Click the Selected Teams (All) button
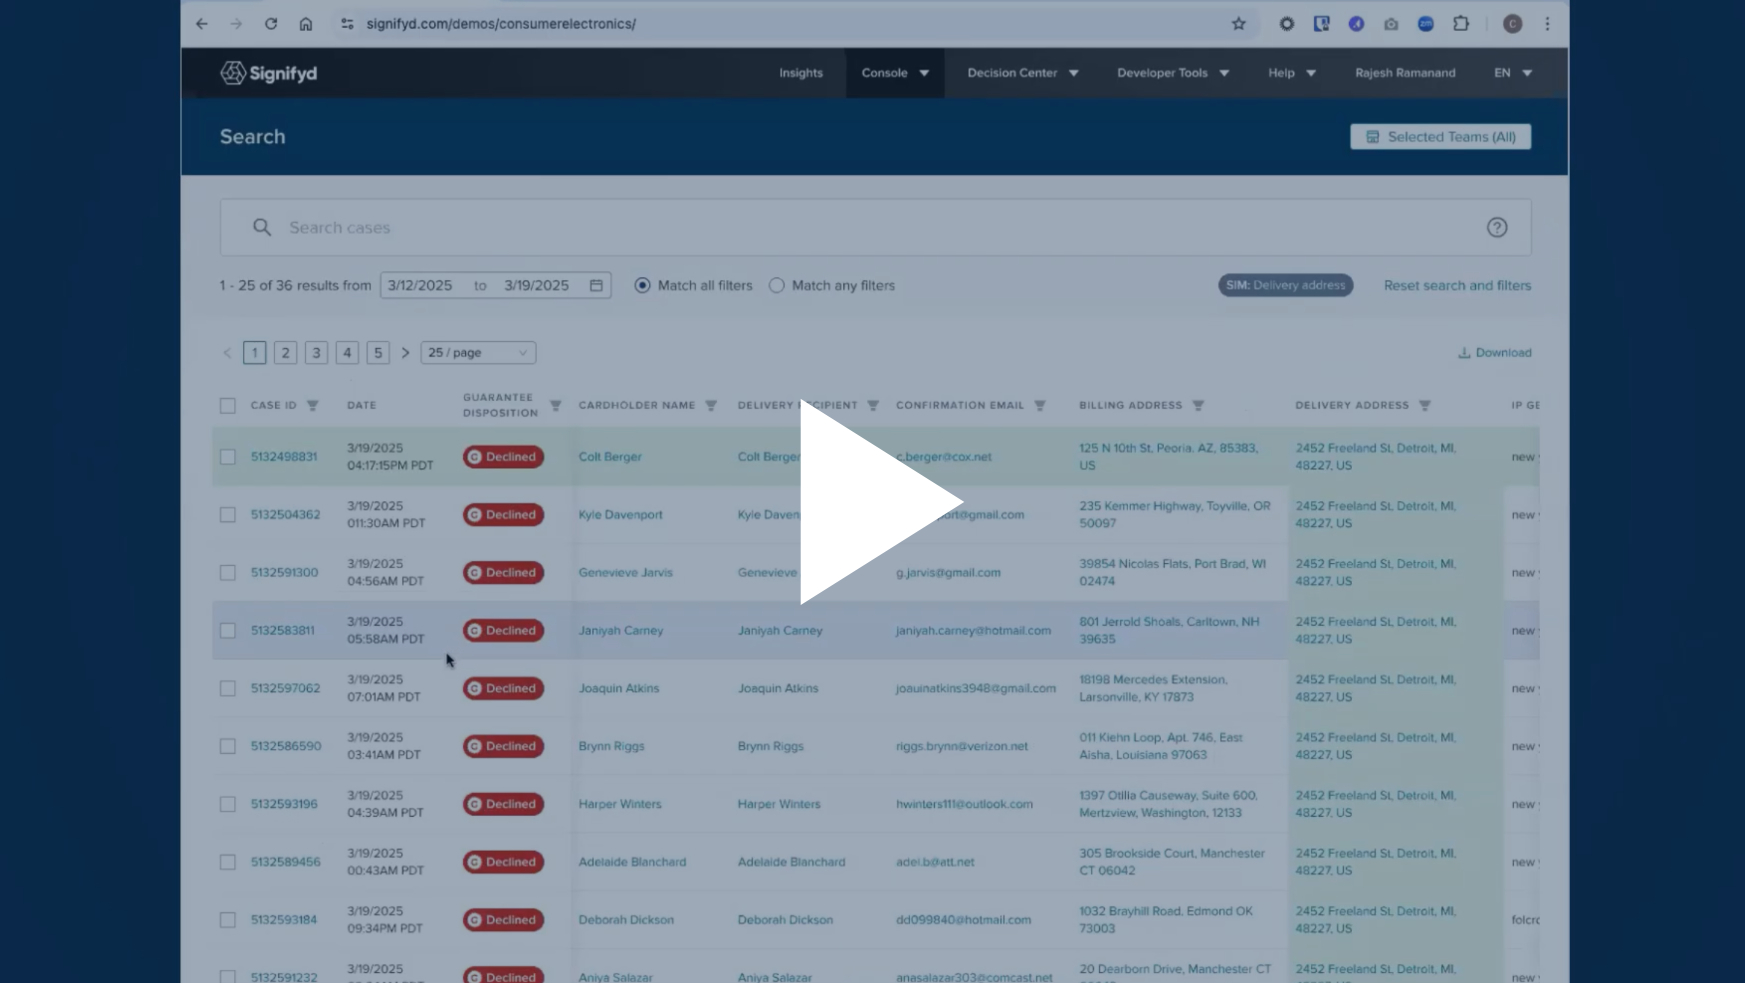The height and width of the screenshot is (983, 1745). coord(1440,137)
